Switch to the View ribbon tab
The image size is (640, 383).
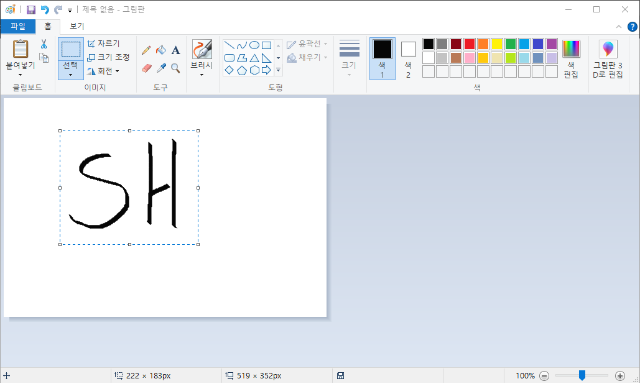76,26
